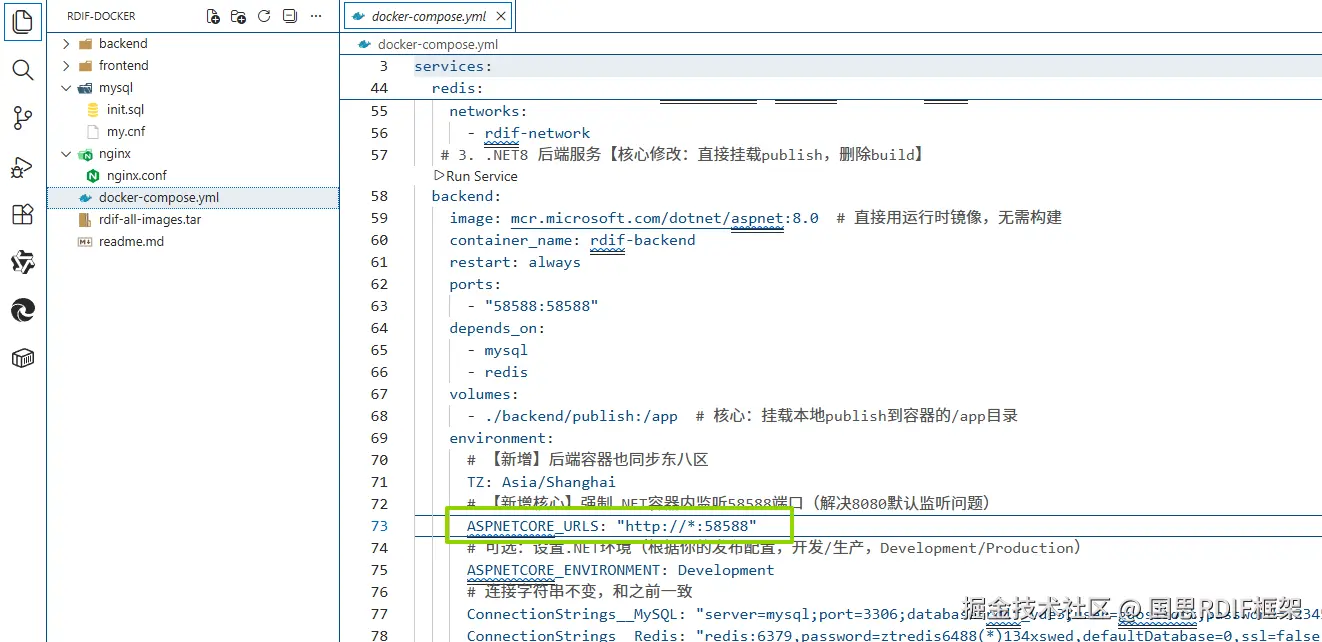
Task: Click the Run Service code lens link
Action: pyautogui.click(x=478, y=176)
